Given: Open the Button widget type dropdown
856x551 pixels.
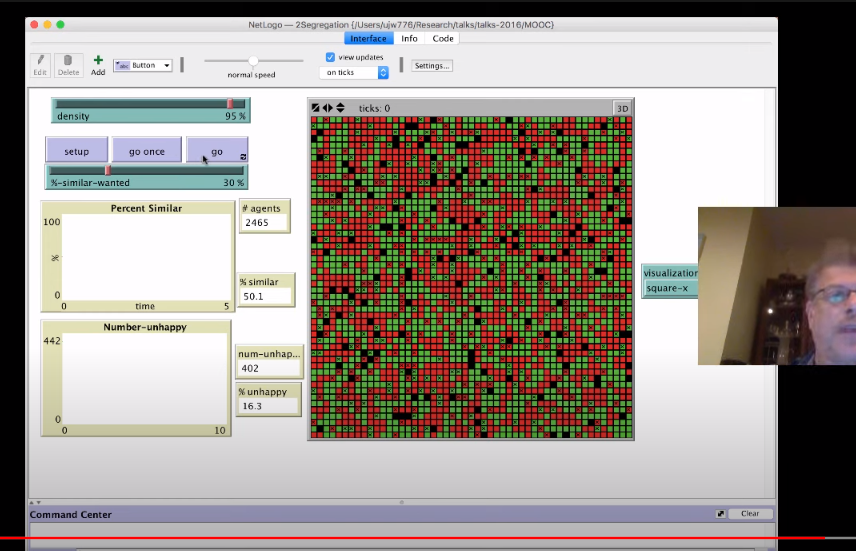Looking at the screenshot, I should coord(143,65).
